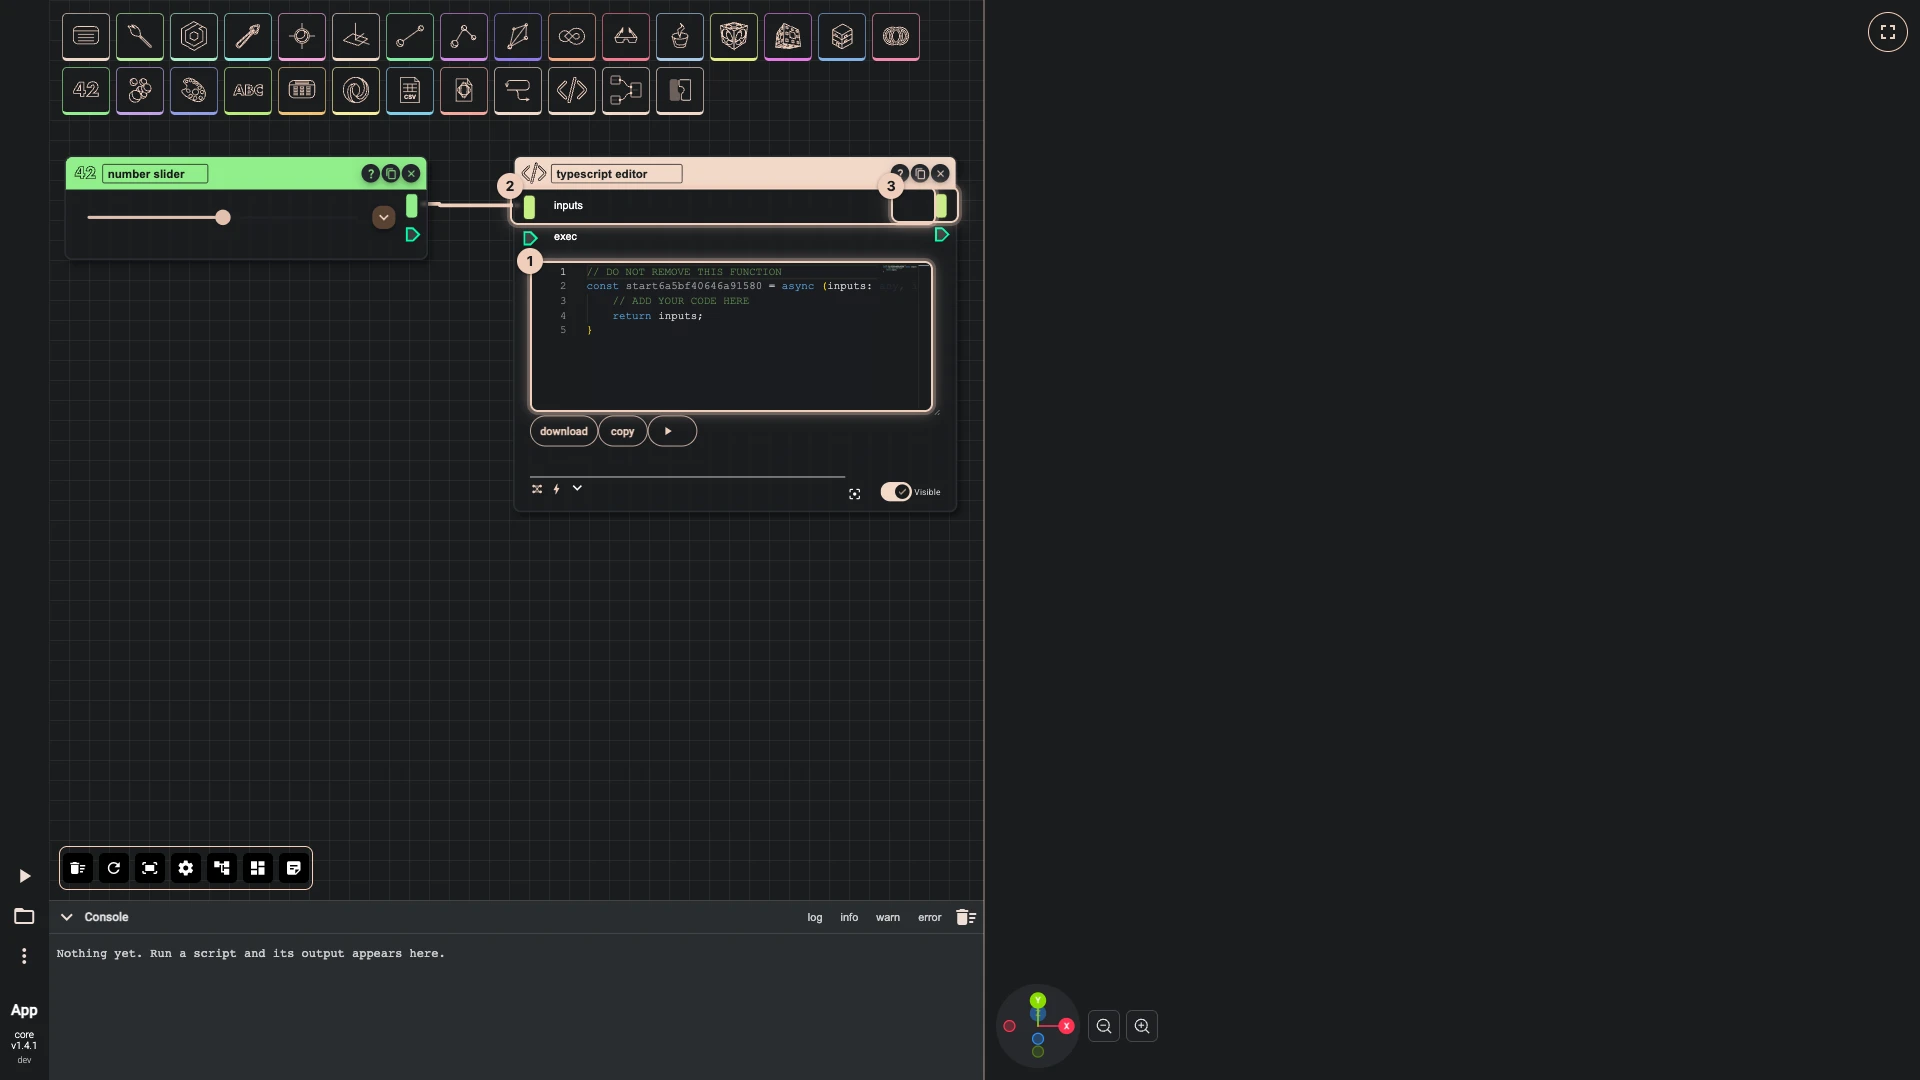The width and height of the screenshot is (1920, 1080).
Task: Select the calendar grid category icon
Action: [x=302, y=90]
